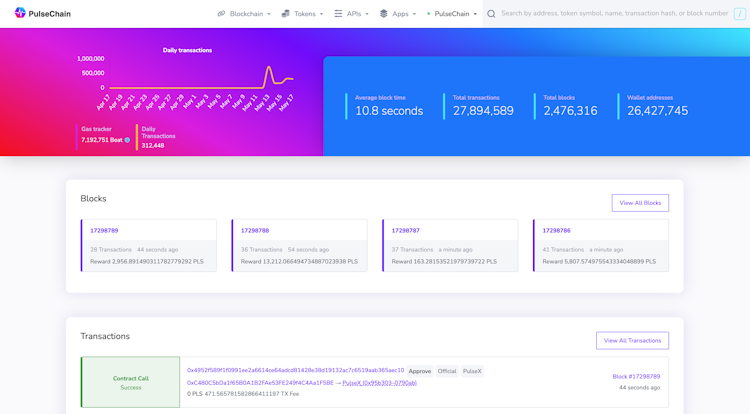Click Total blocks 2,476,316 value
750x414 pixels.
[570, 111]
